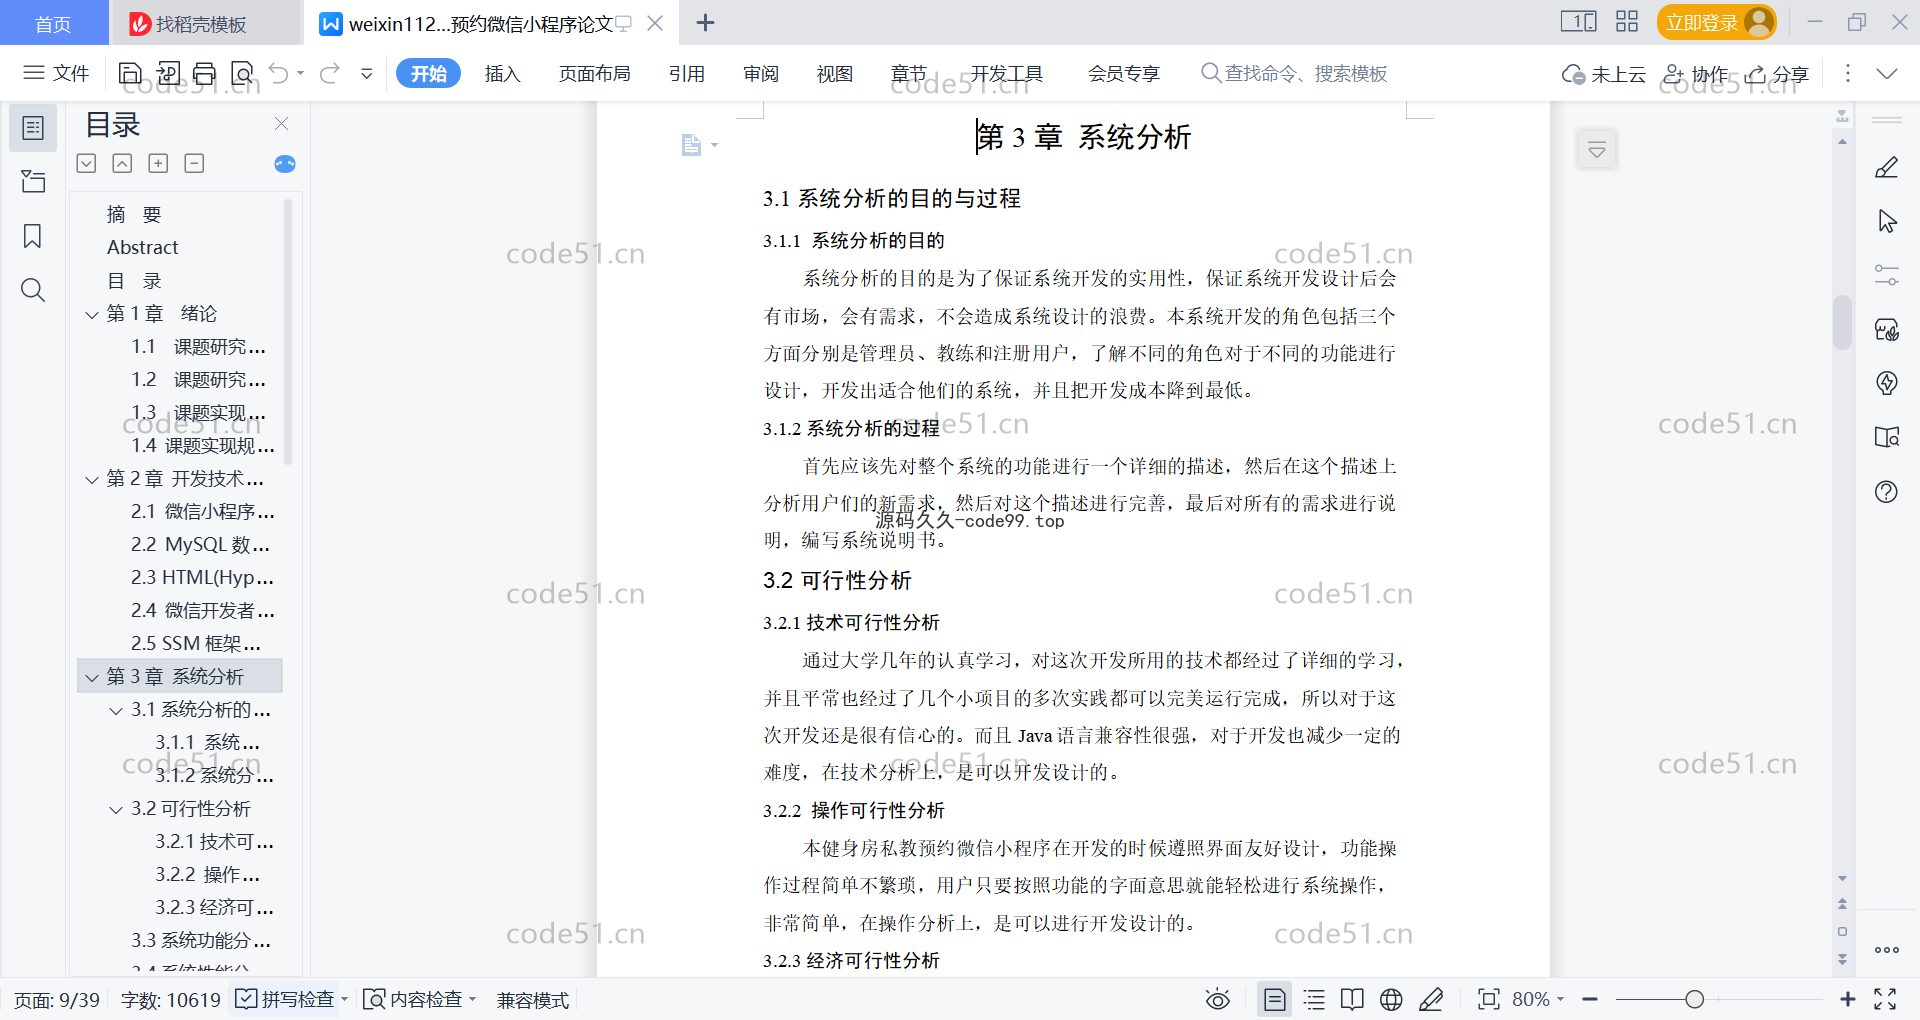Click the zoom in plus button

(x=1847, y=999)
